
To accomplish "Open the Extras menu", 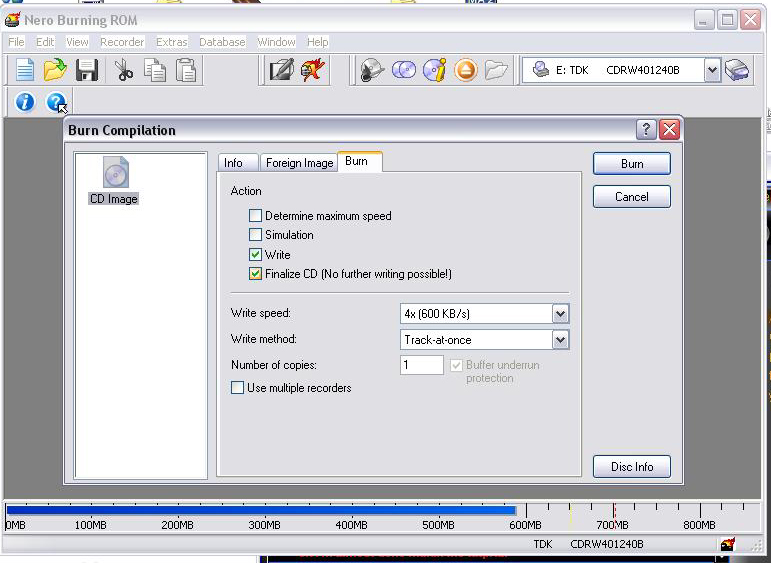I will [x=172, y=42].
